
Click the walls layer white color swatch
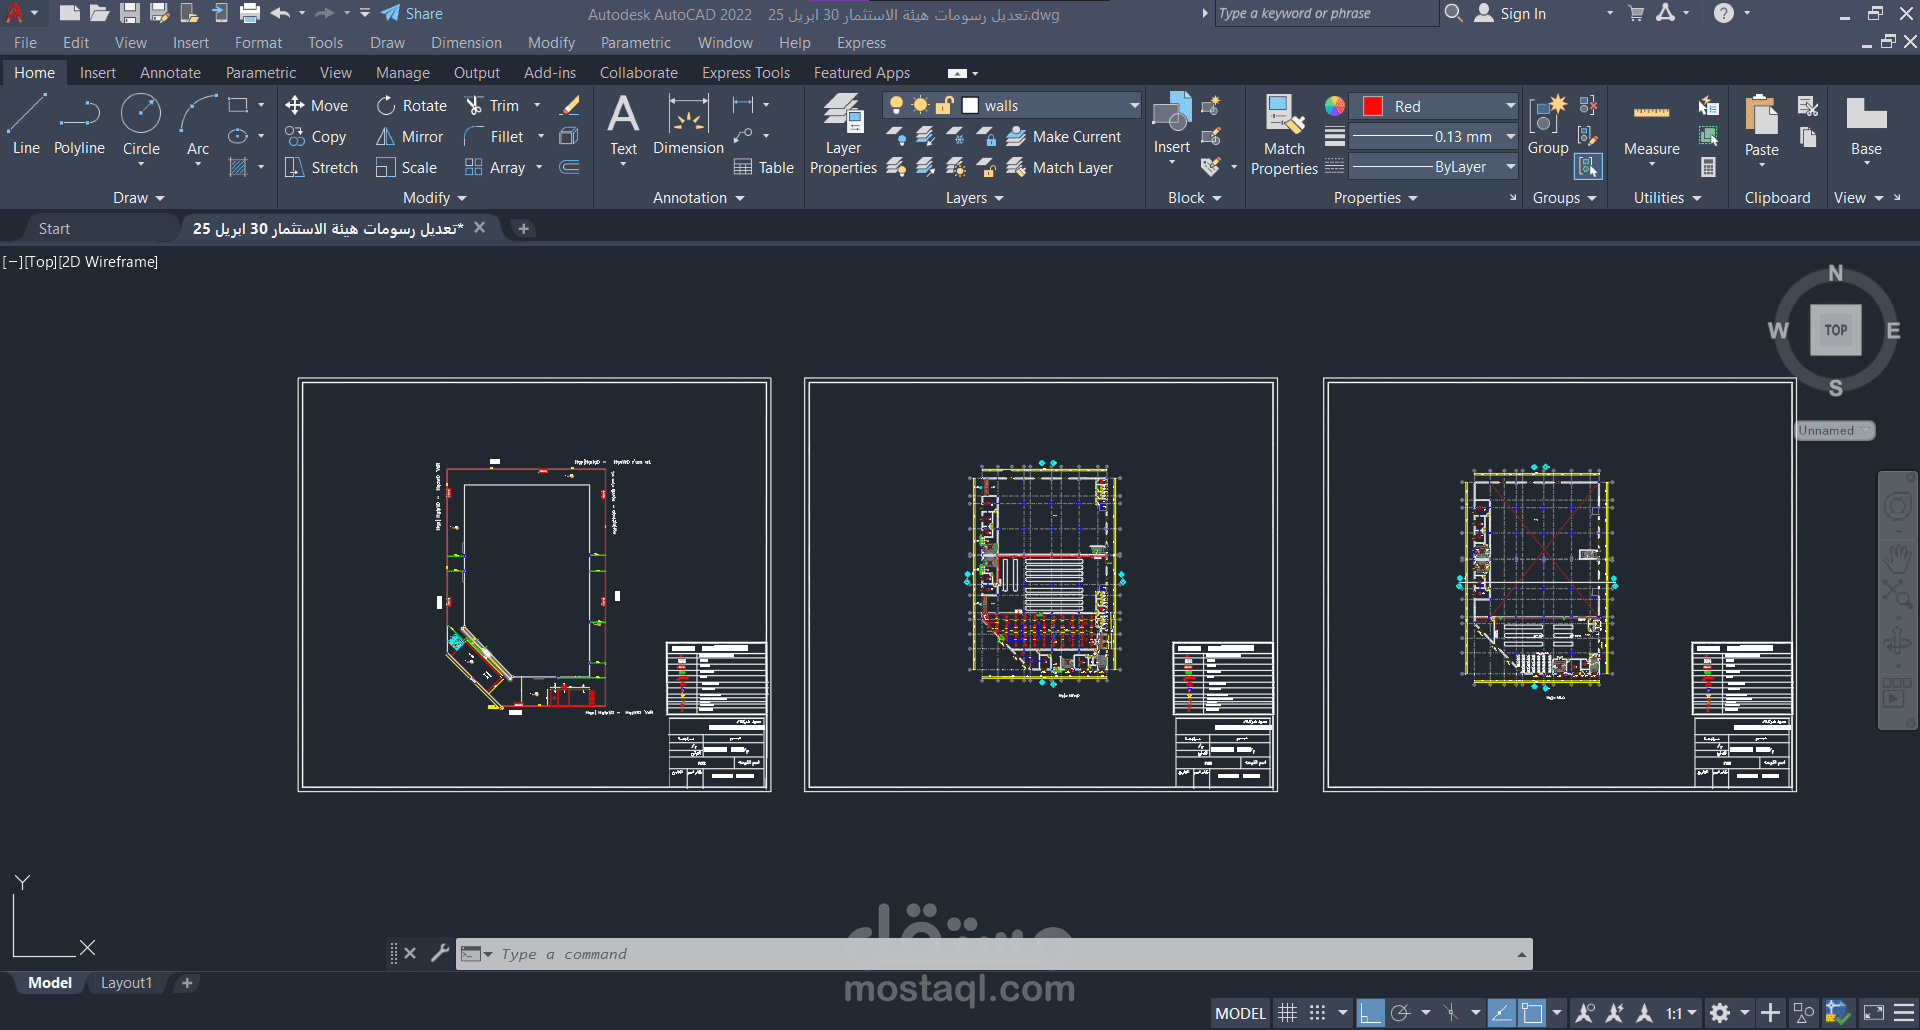coord(970,105)
